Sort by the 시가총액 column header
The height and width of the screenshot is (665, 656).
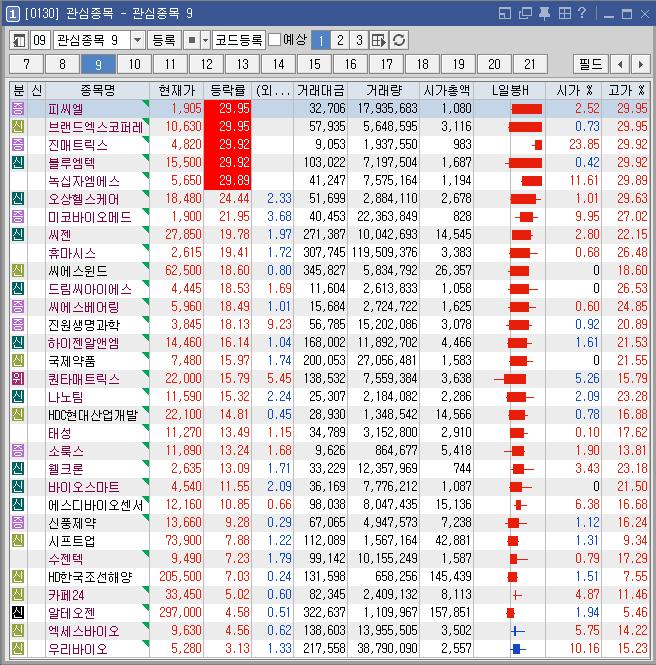447,90
